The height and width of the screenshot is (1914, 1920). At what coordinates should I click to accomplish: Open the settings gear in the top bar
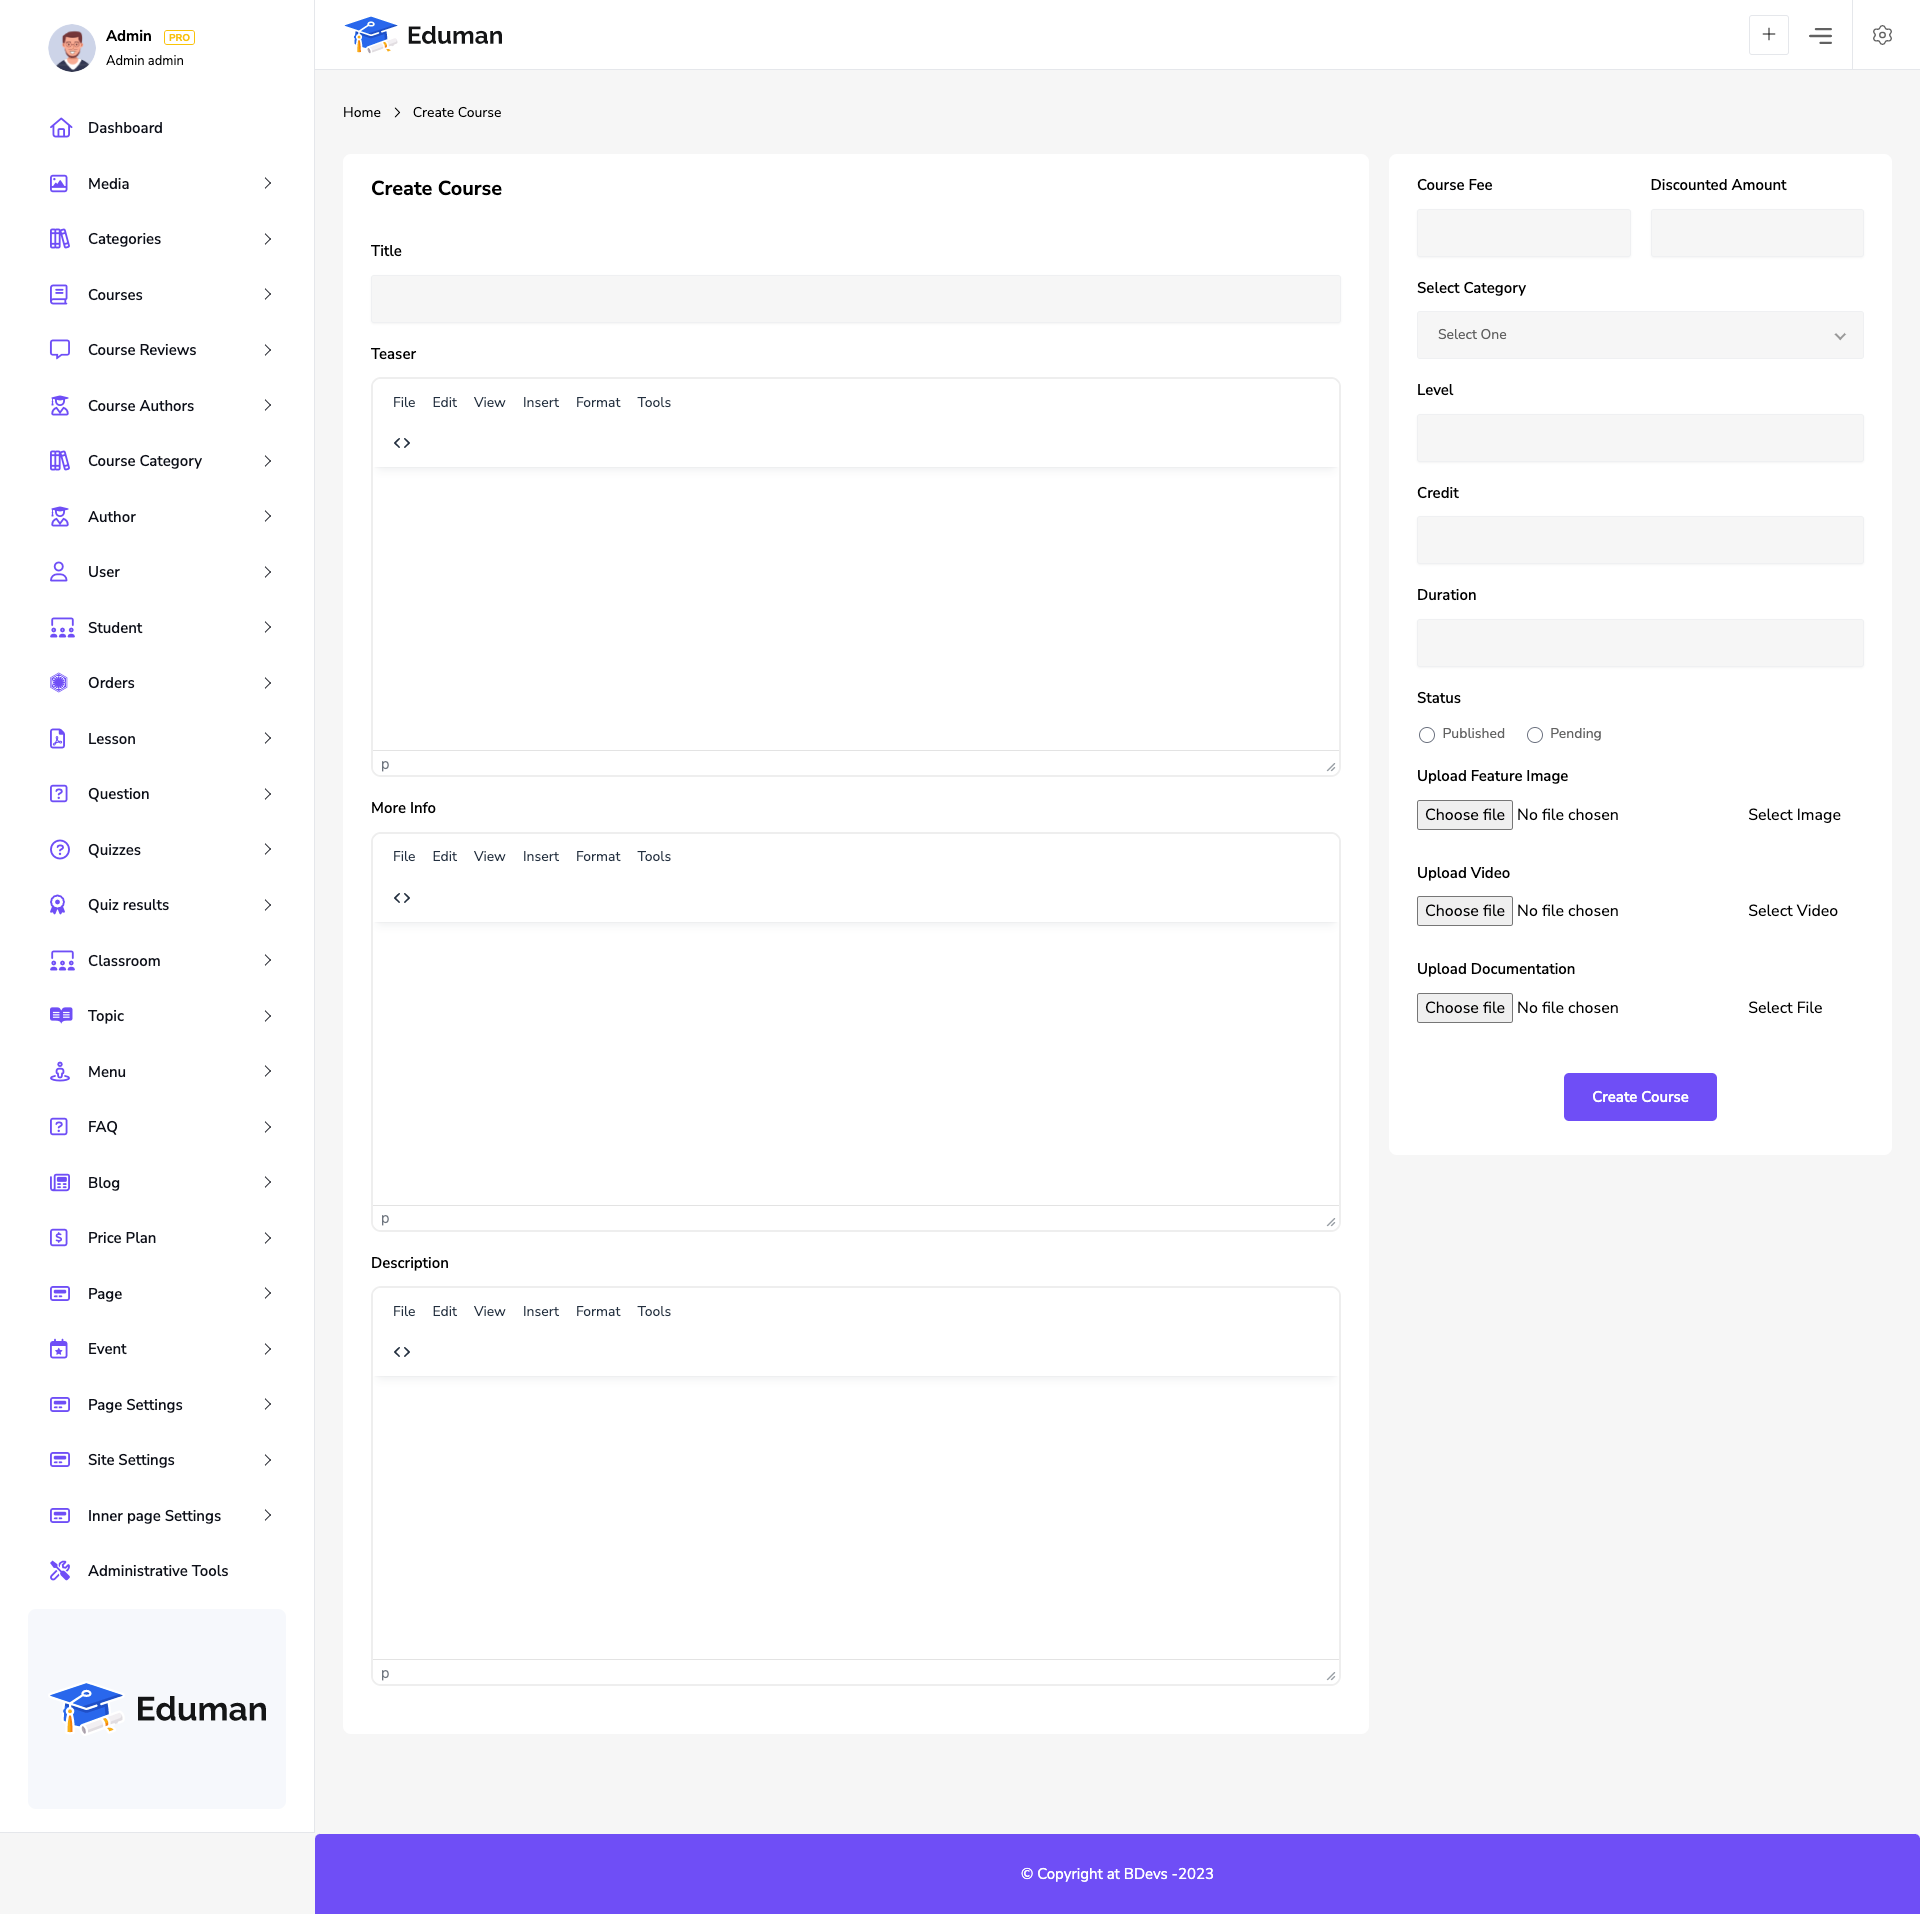(1882, 35)
